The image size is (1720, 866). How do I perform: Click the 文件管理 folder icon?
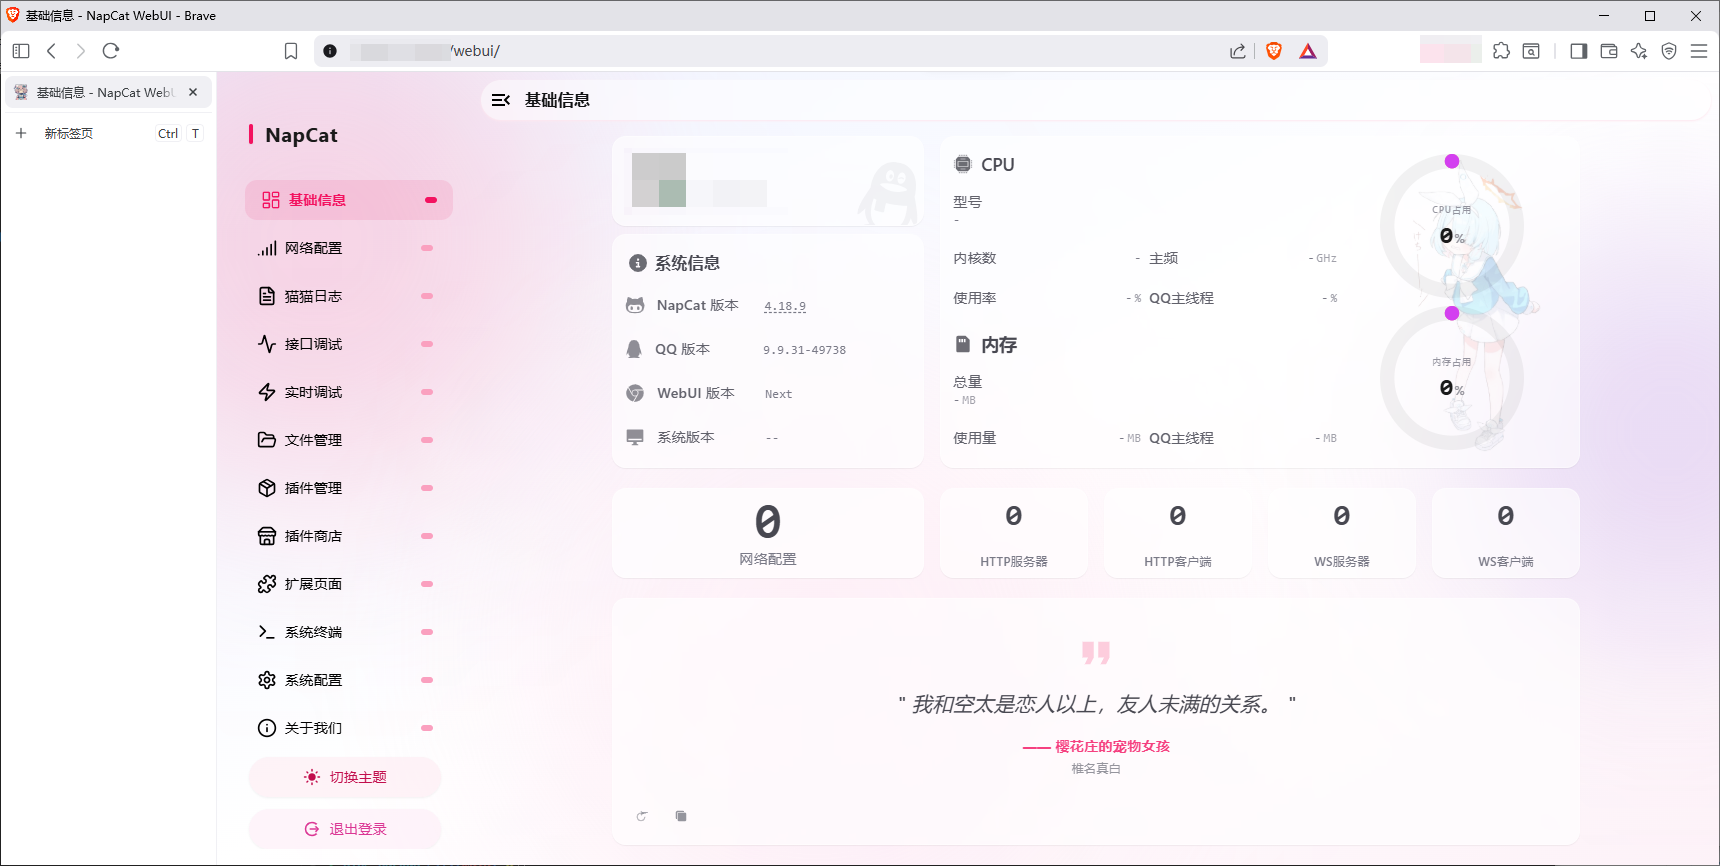267,440
